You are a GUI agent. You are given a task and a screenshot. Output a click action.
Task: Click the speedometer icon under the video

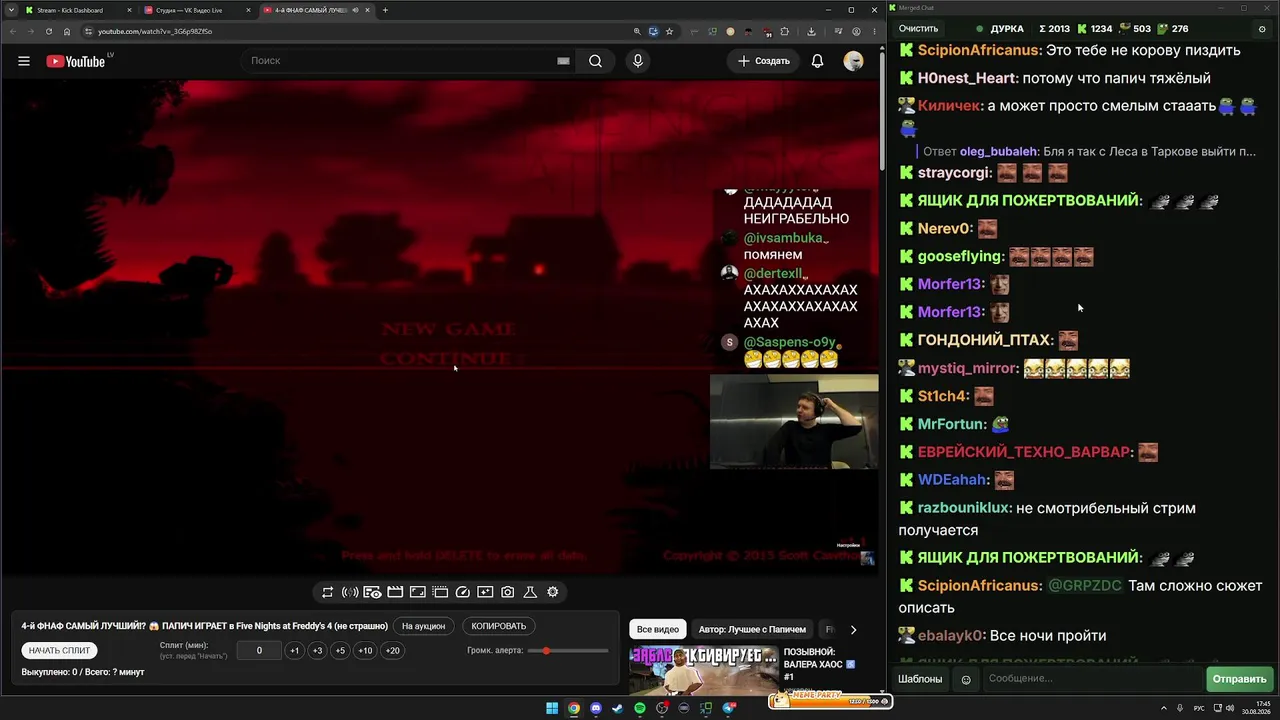point(463,592)
